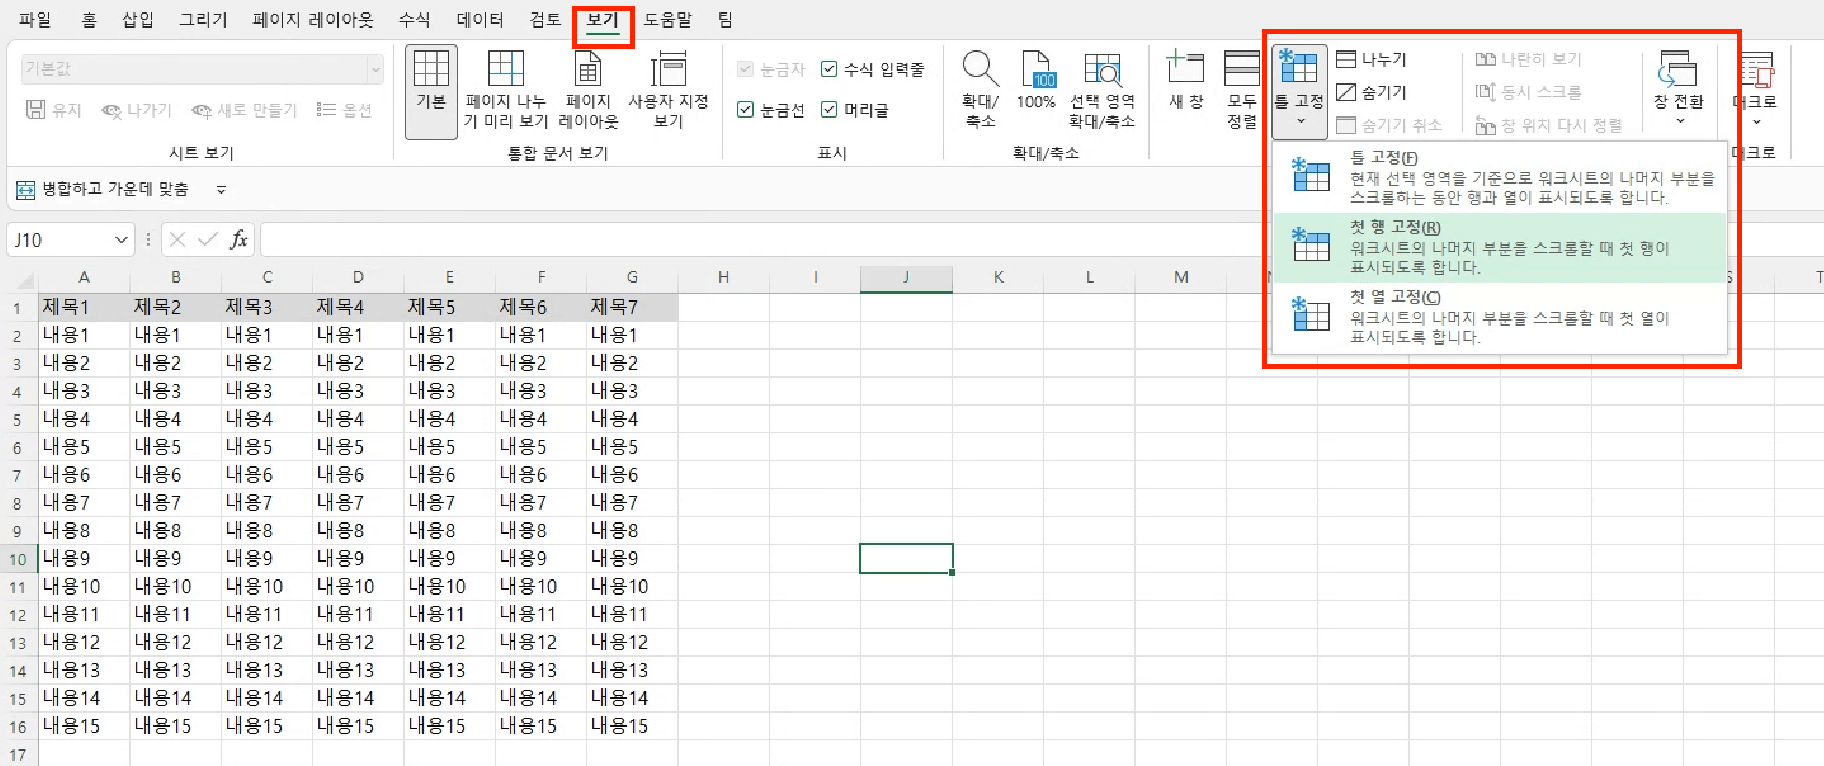Screen dimensions: 1824x766
Task: Select 내용5 cell in column C
Action: pyautogui.click(x=267, y=447)
